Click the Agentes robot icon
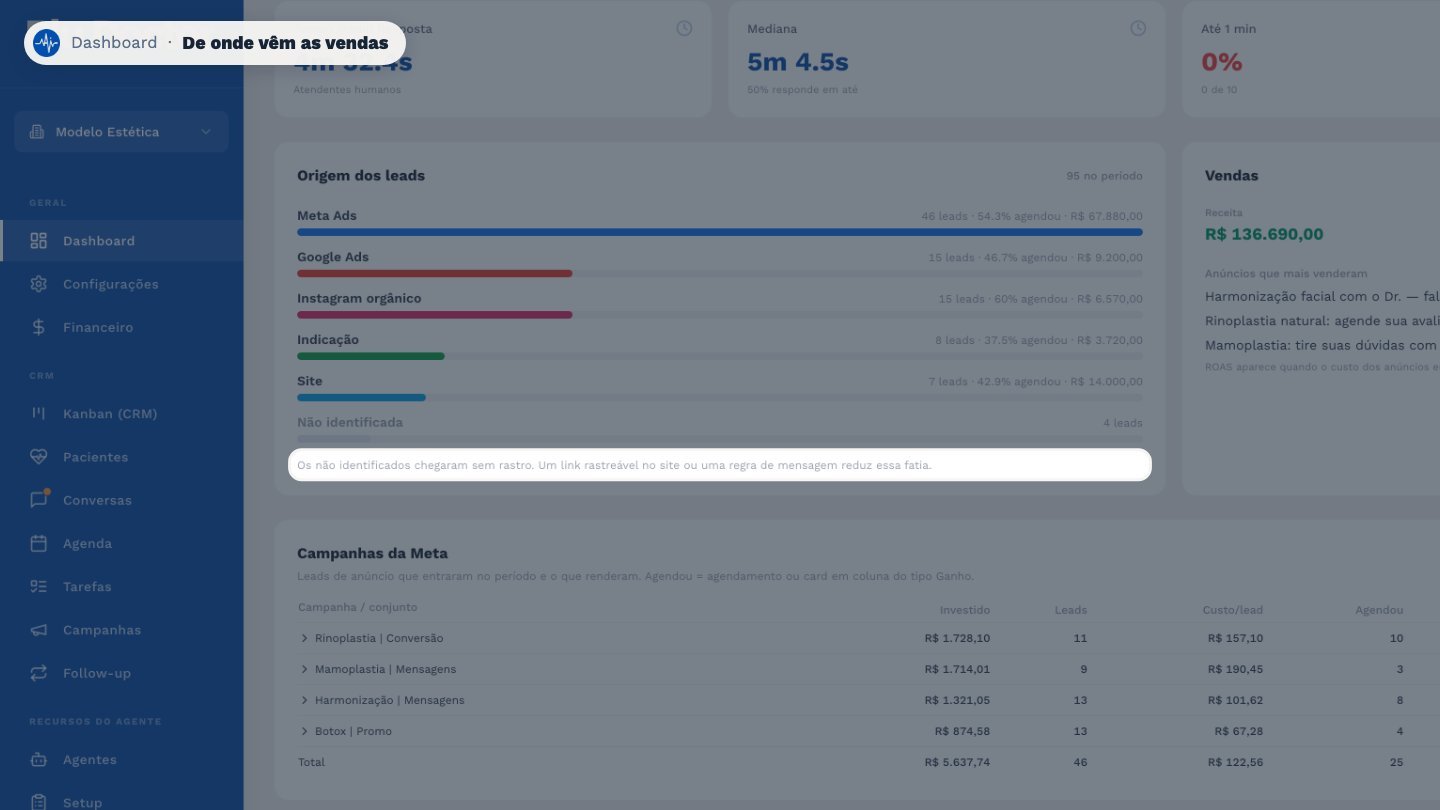This screenshot has width=1440, height=810. (39, 759)
